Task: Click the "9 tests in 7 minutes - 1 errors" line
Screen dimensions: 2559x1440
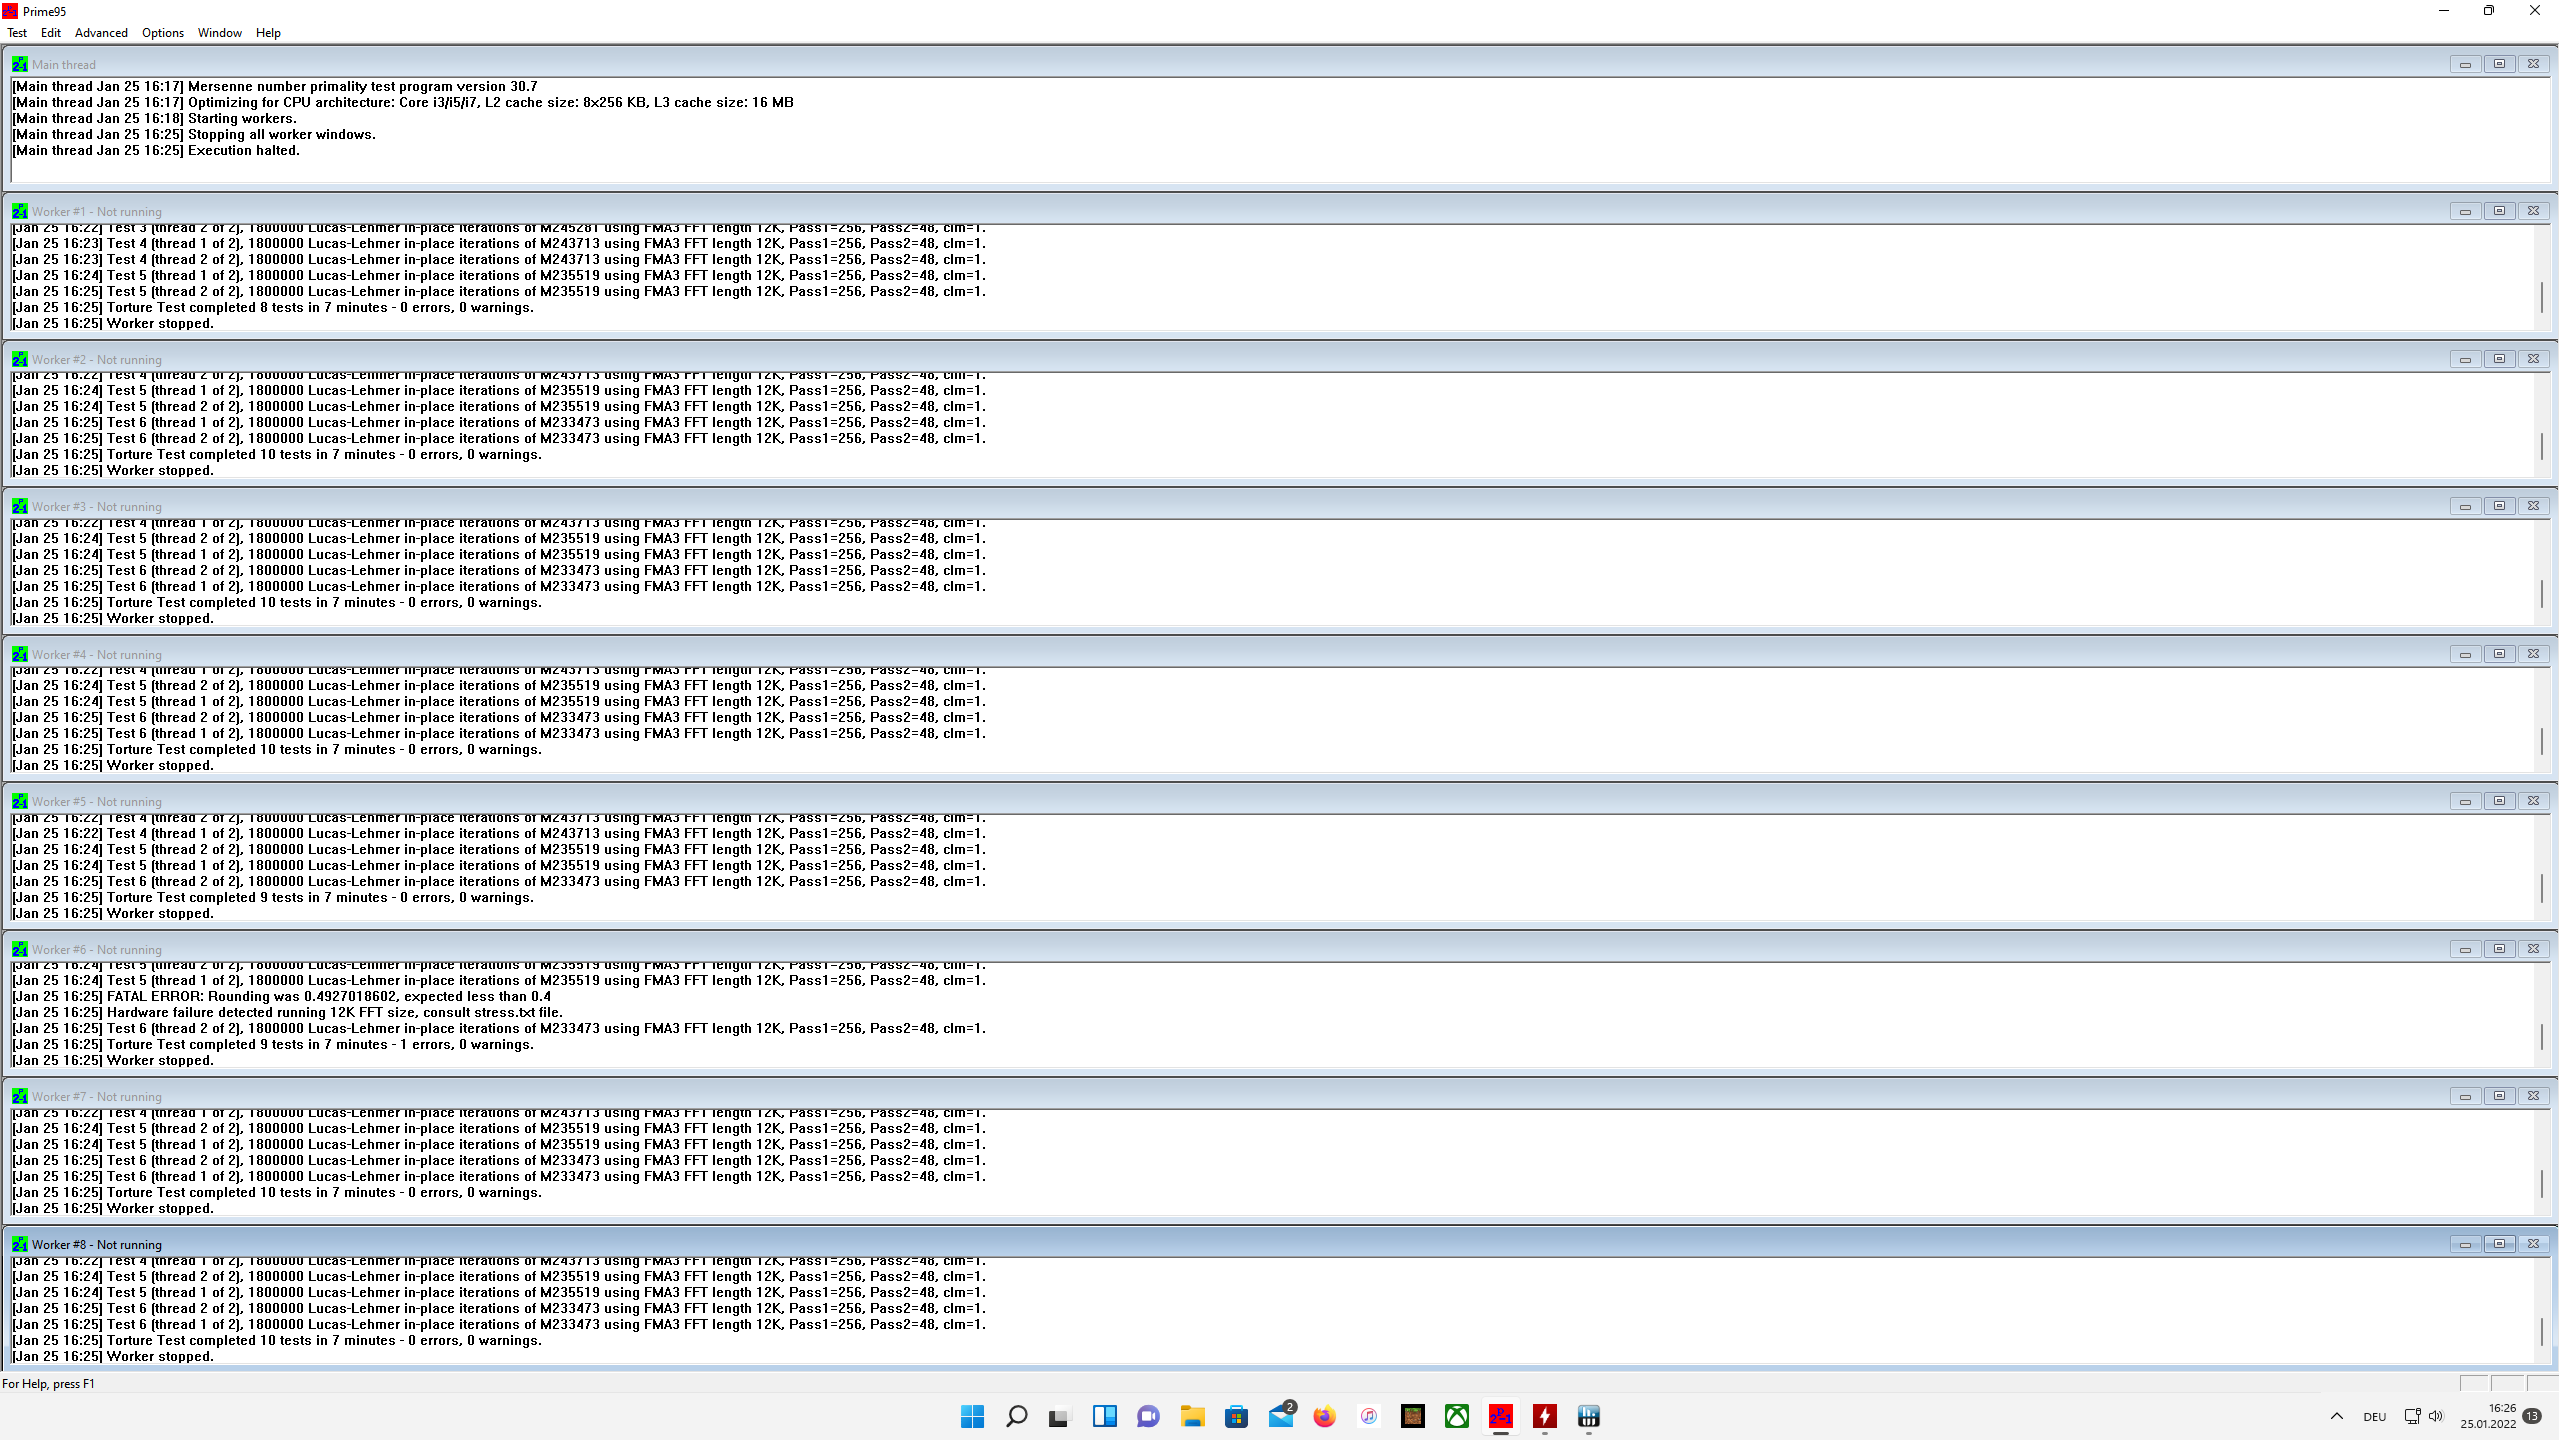Action: (x=273, y=1044)
